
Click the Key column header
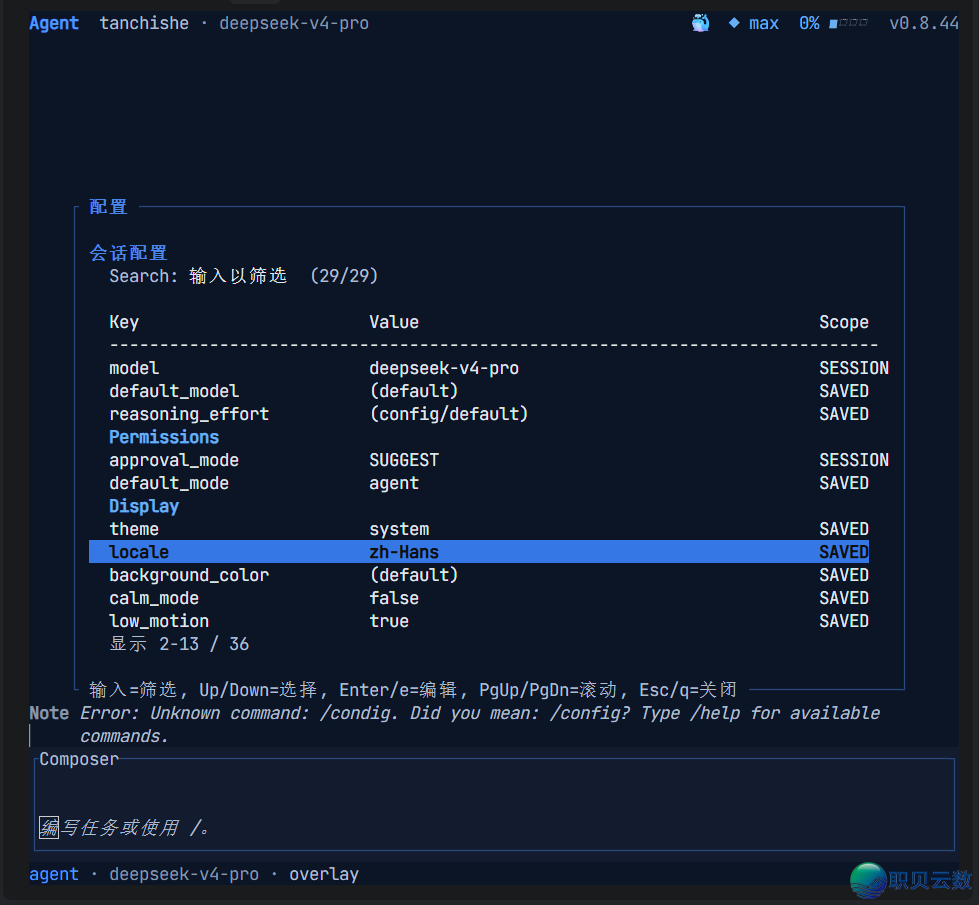pos(124,322)
